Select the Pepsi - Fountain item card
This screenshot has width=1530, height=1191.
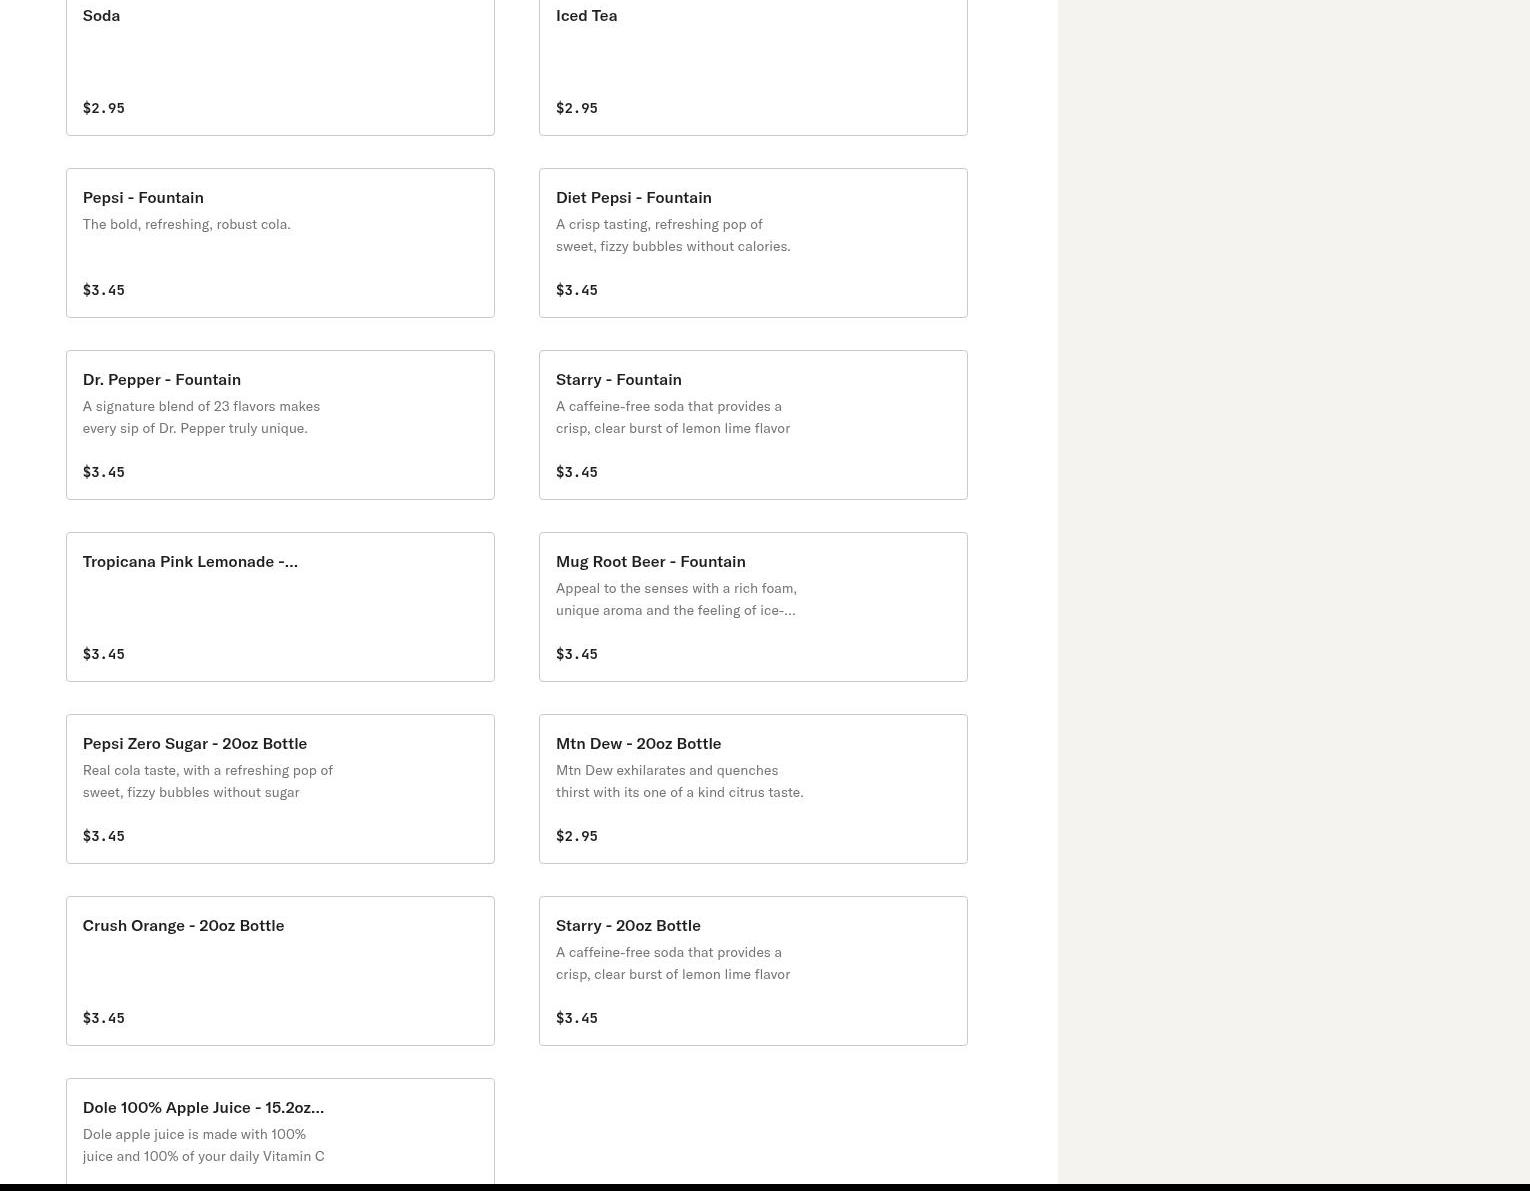[x=280, y=243]
